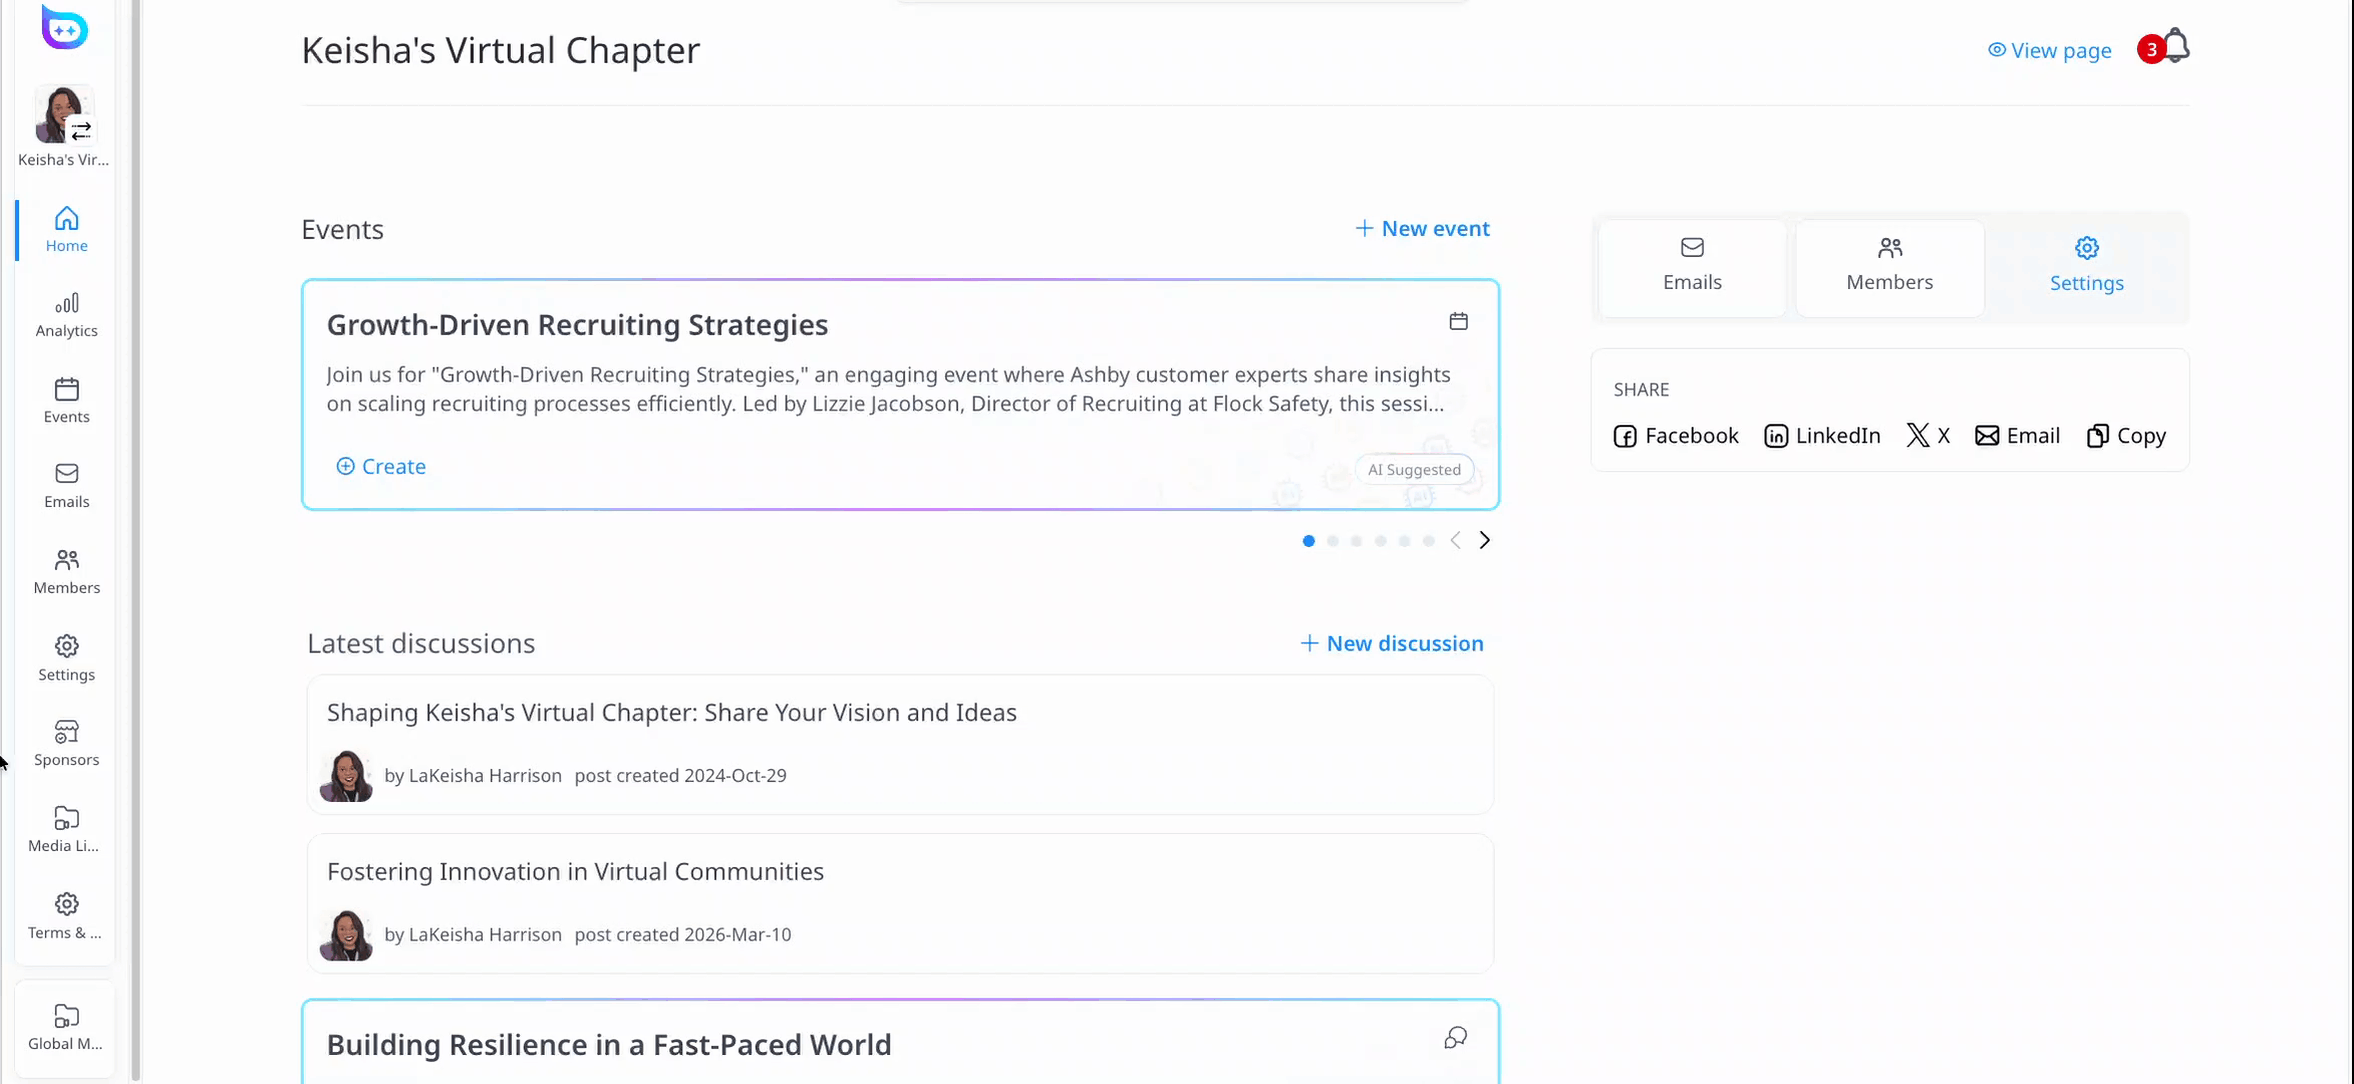This screenshot has height=1084, width=2354.
Task: Open the Members quick tab
Action: tap(1890, 268)
